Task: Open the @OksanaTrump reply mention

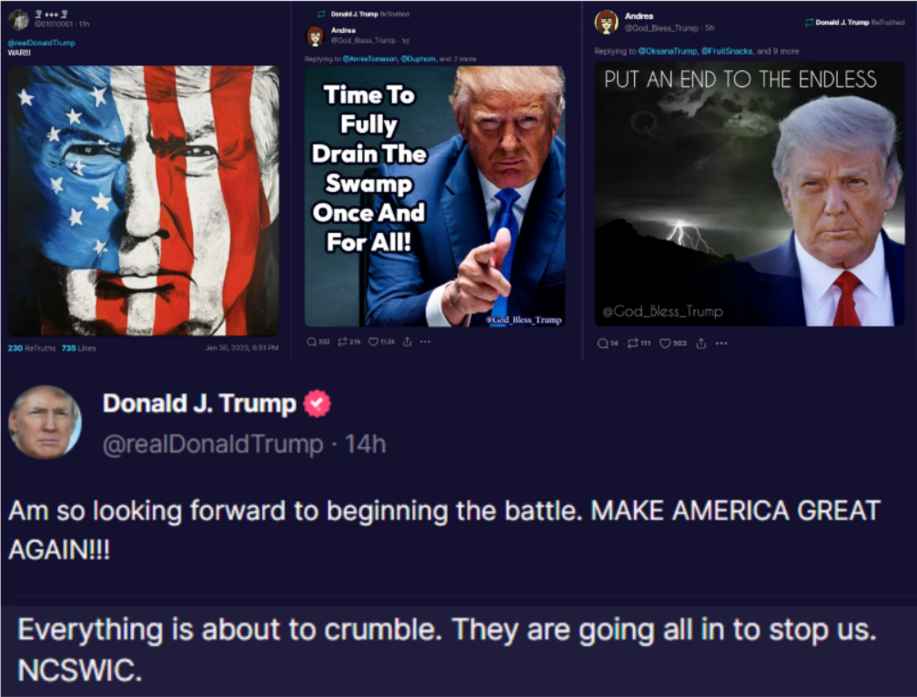Action: coord(668,51)
